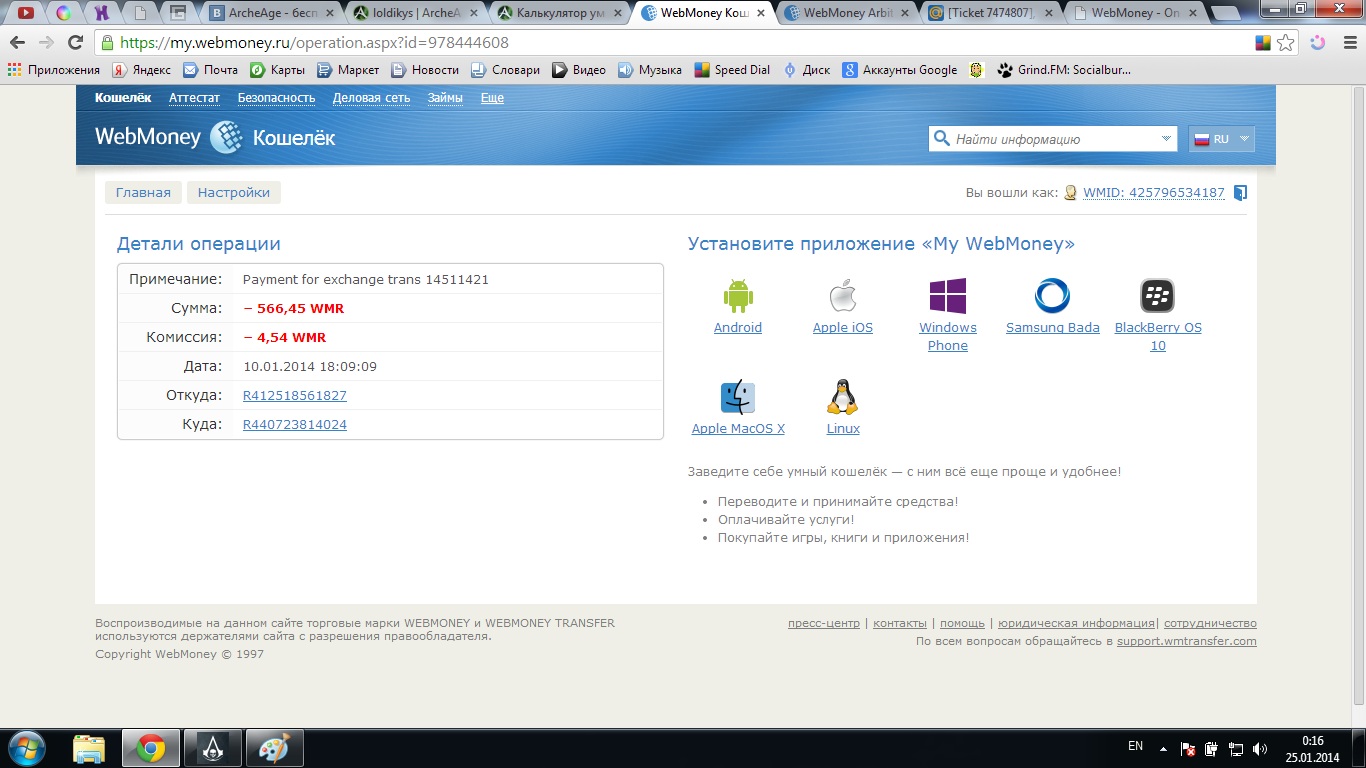Click the browser back arrow

(x=18, y=43)
